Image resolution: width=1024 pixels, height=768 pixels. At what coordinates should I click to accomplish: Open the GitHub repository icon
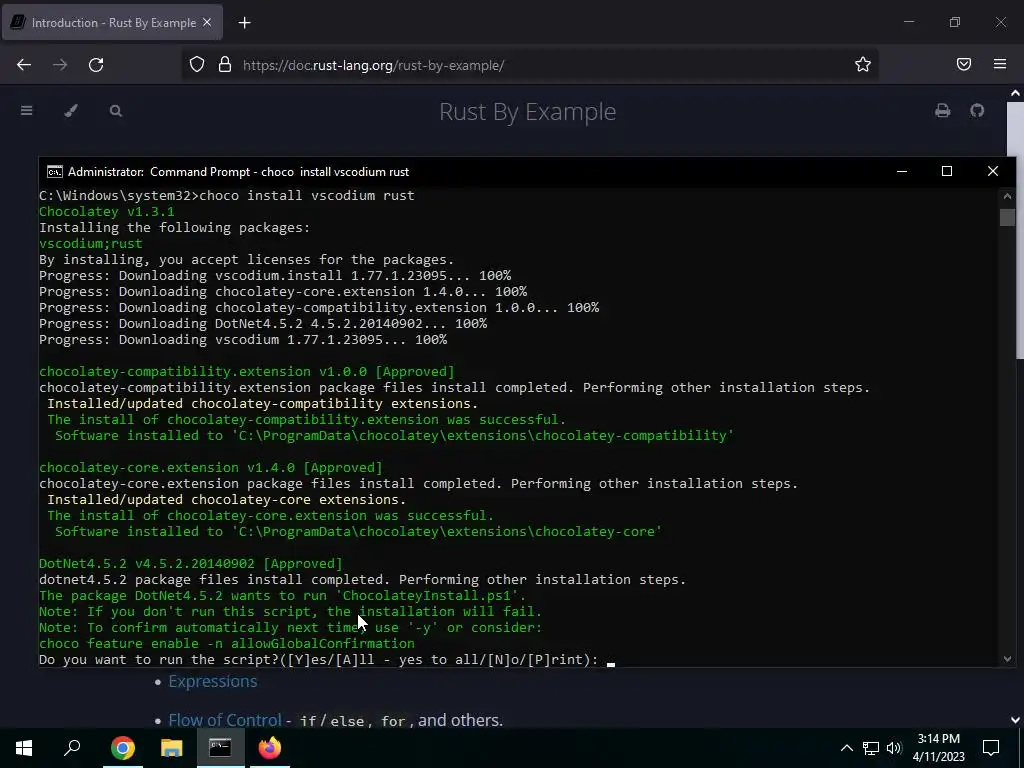[977, 110]
